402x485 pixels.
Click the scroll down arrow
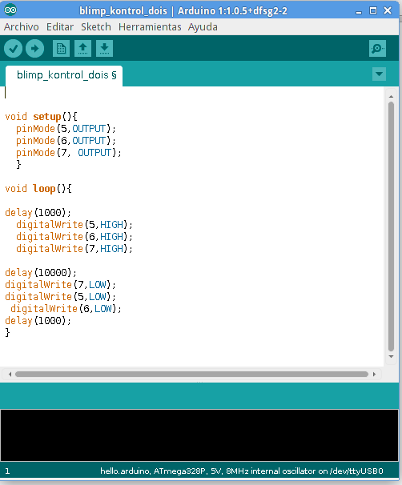click(391, 357)
